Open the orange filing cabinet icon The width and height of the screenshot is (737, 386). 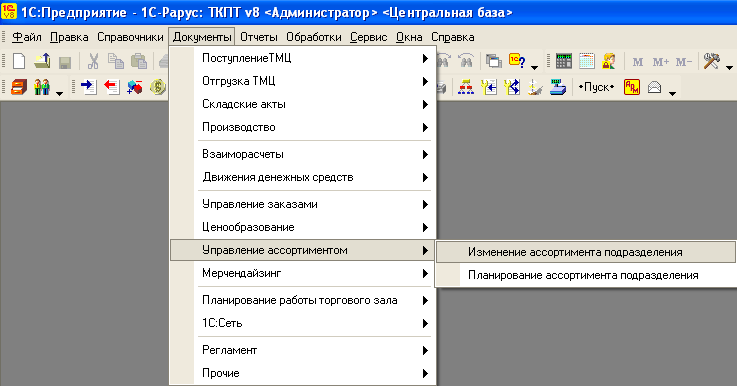tap(19, 87)
